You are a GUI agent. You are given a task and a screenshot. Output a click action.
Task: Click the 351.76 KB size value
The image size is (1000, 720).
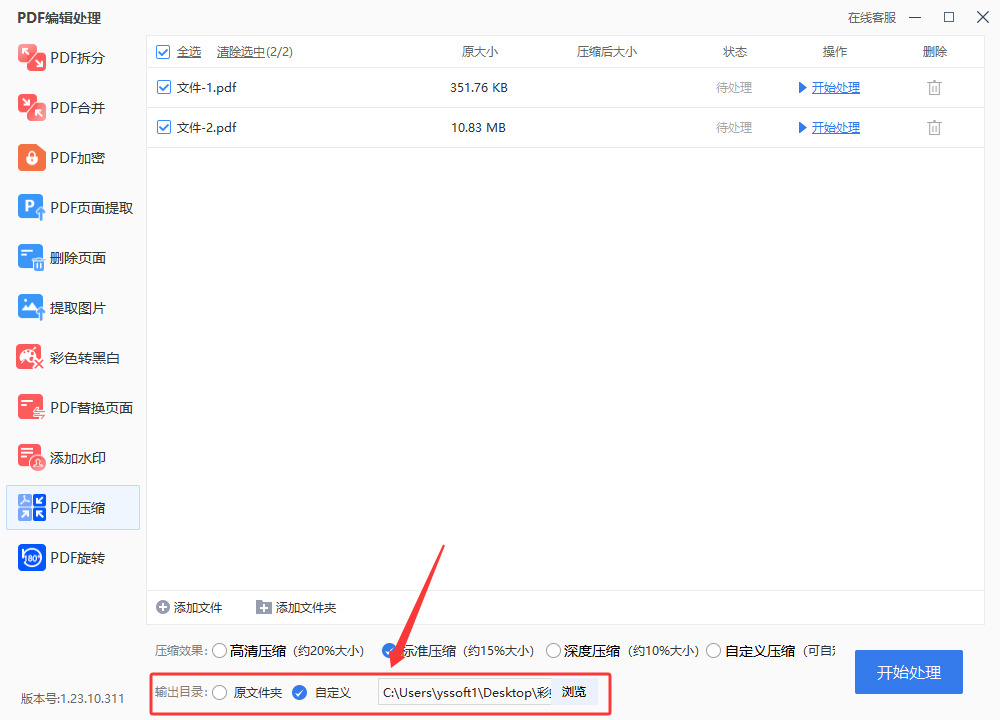point(479,87)
